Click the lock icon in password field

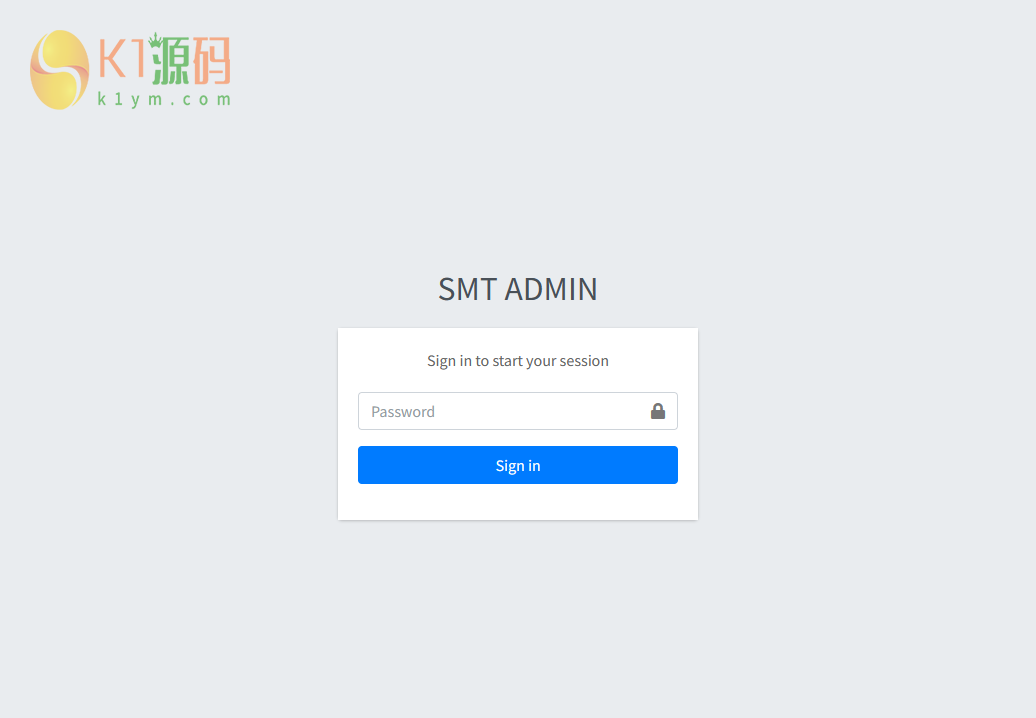click(657, 411)
